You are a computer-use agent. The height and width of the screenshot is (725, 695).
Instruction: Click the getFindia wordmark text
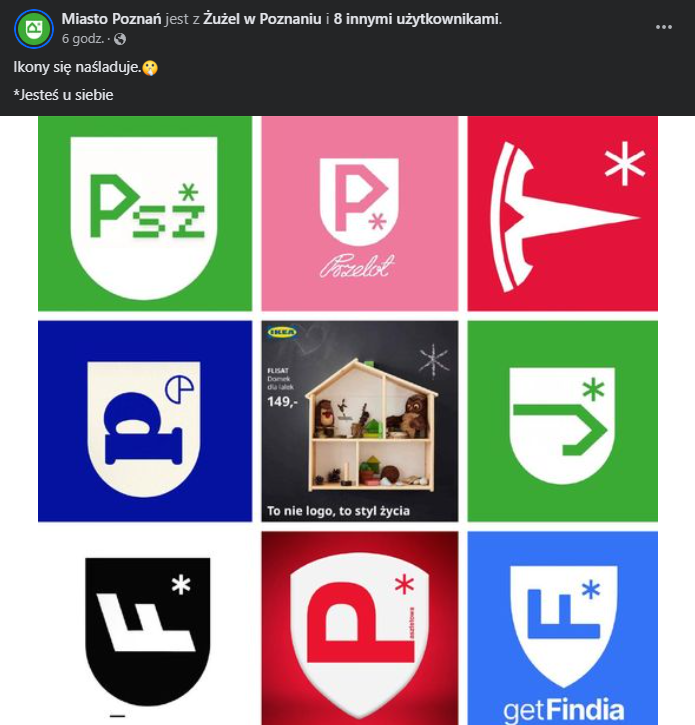point(563,710)
